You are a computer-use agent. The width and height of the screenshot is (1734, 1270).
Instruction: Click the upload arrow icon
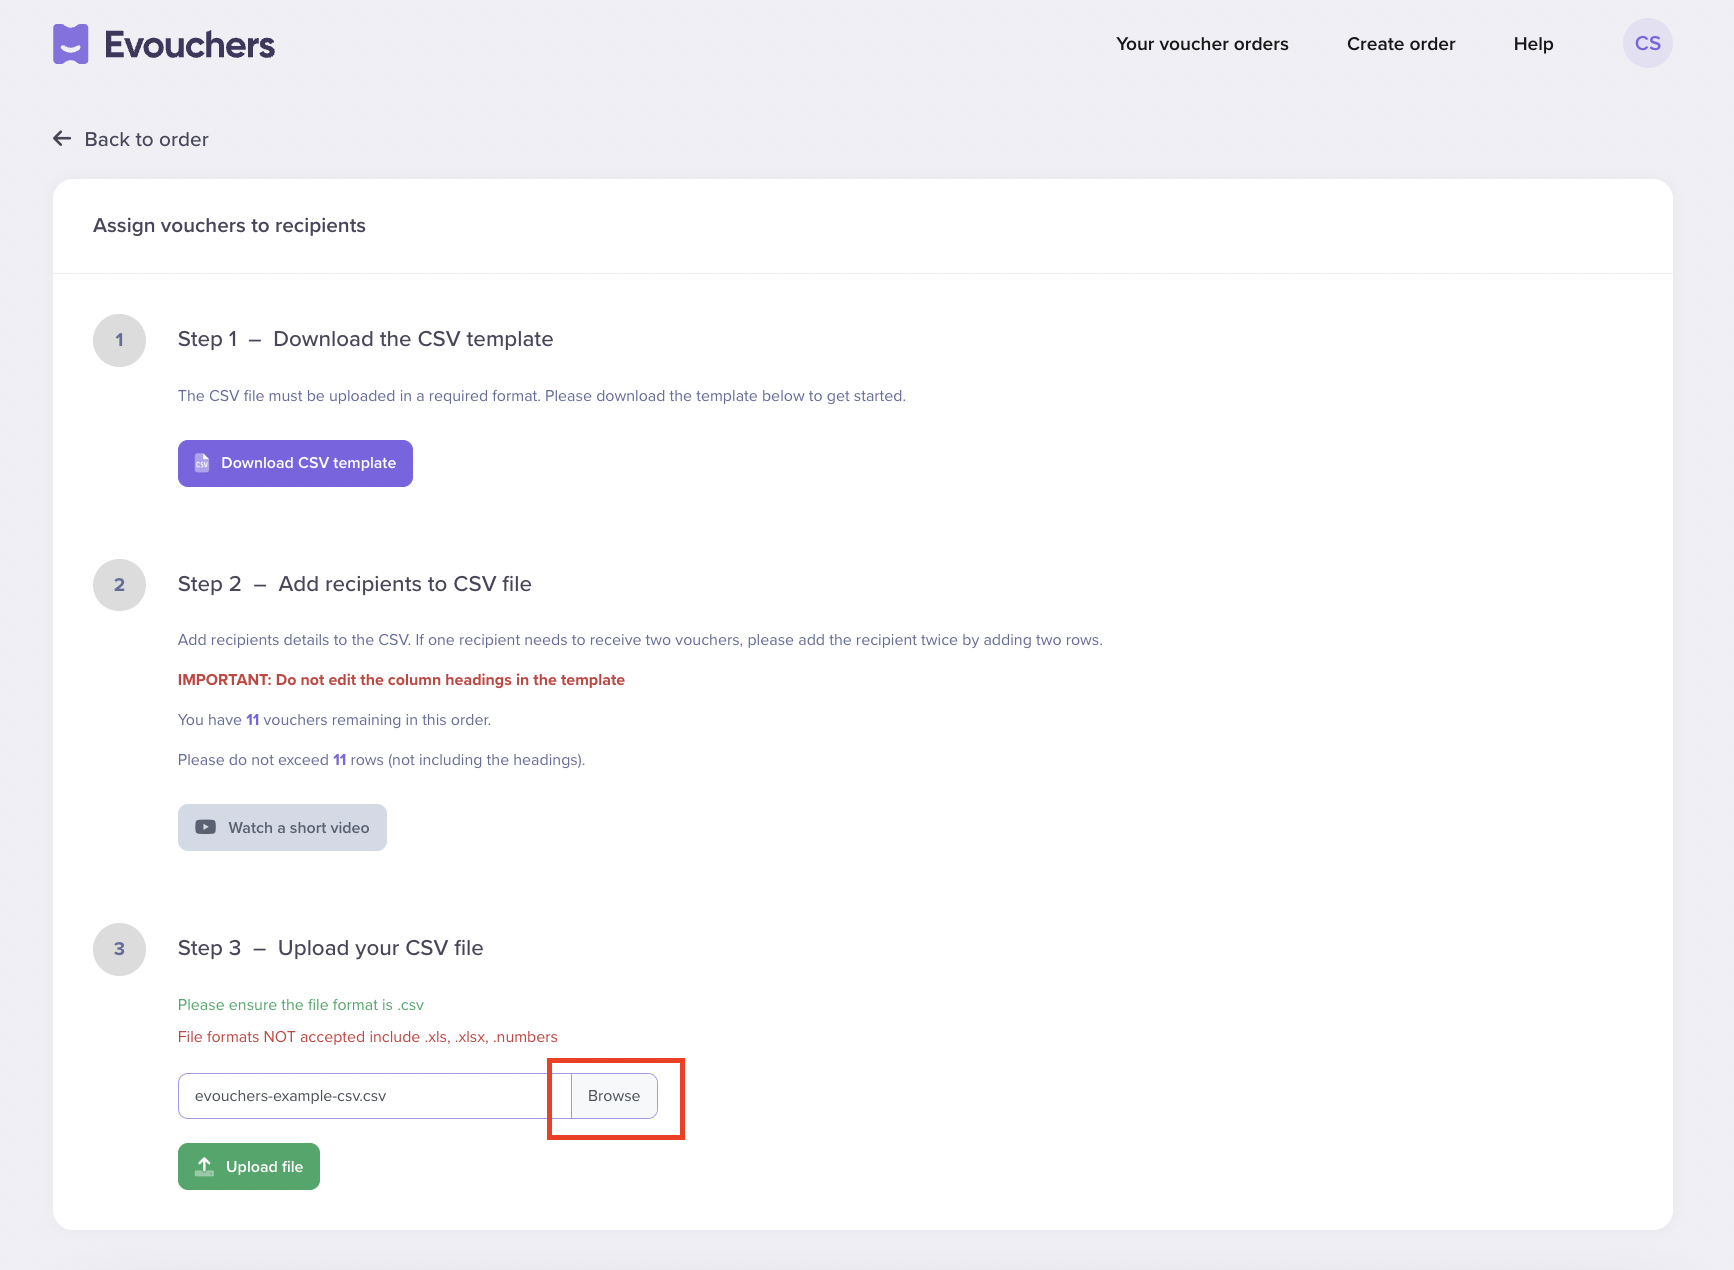click(x=204, y=1167)
